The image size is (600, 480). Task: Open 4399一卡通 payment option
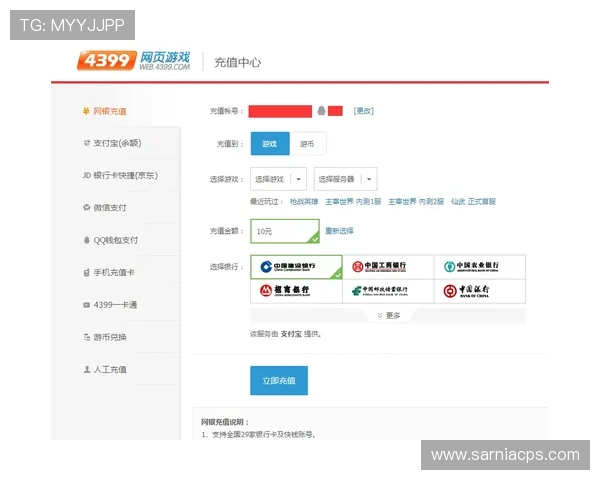[115, 304]
